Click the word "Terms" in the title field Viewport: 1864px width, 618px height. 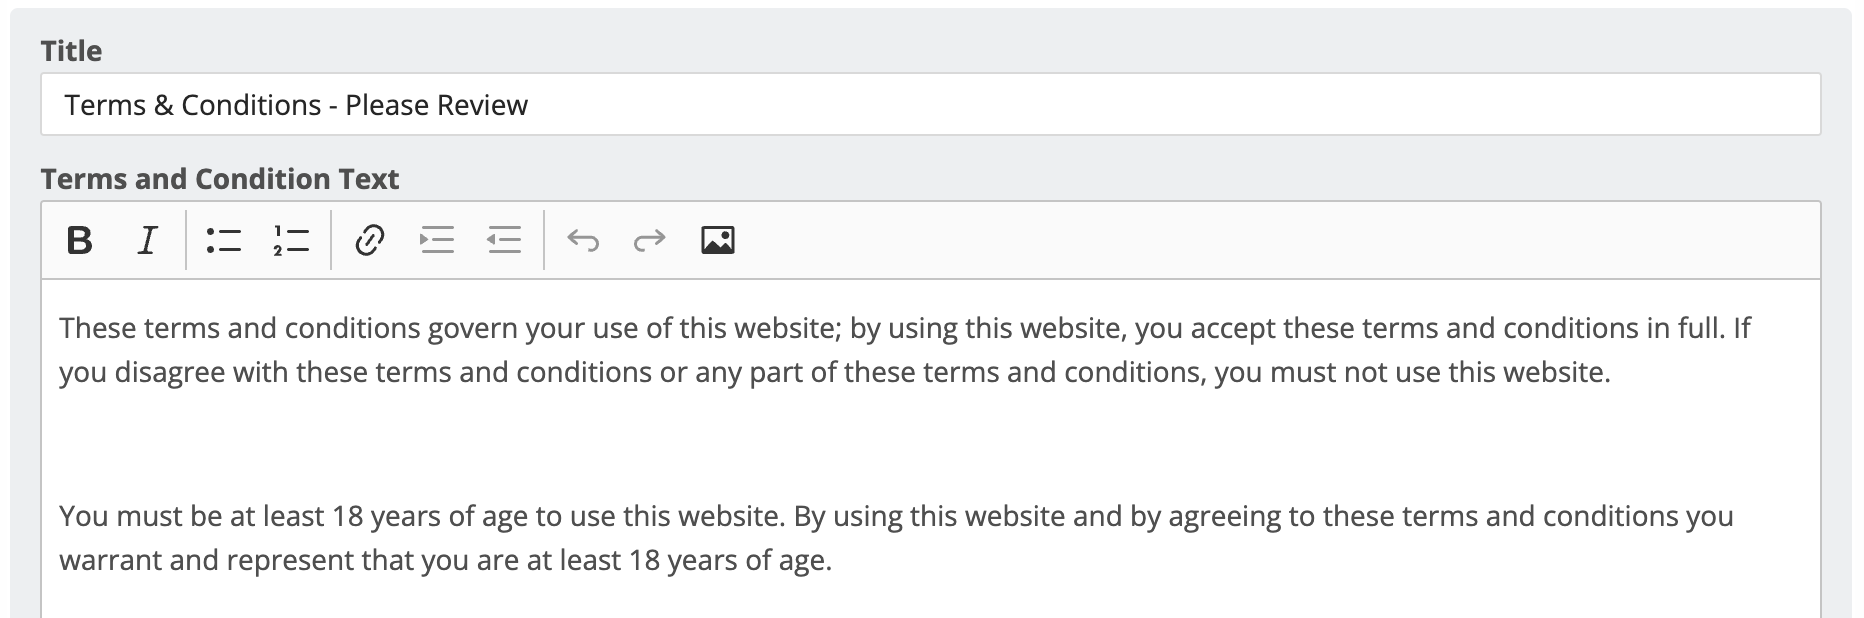(105, 105)
